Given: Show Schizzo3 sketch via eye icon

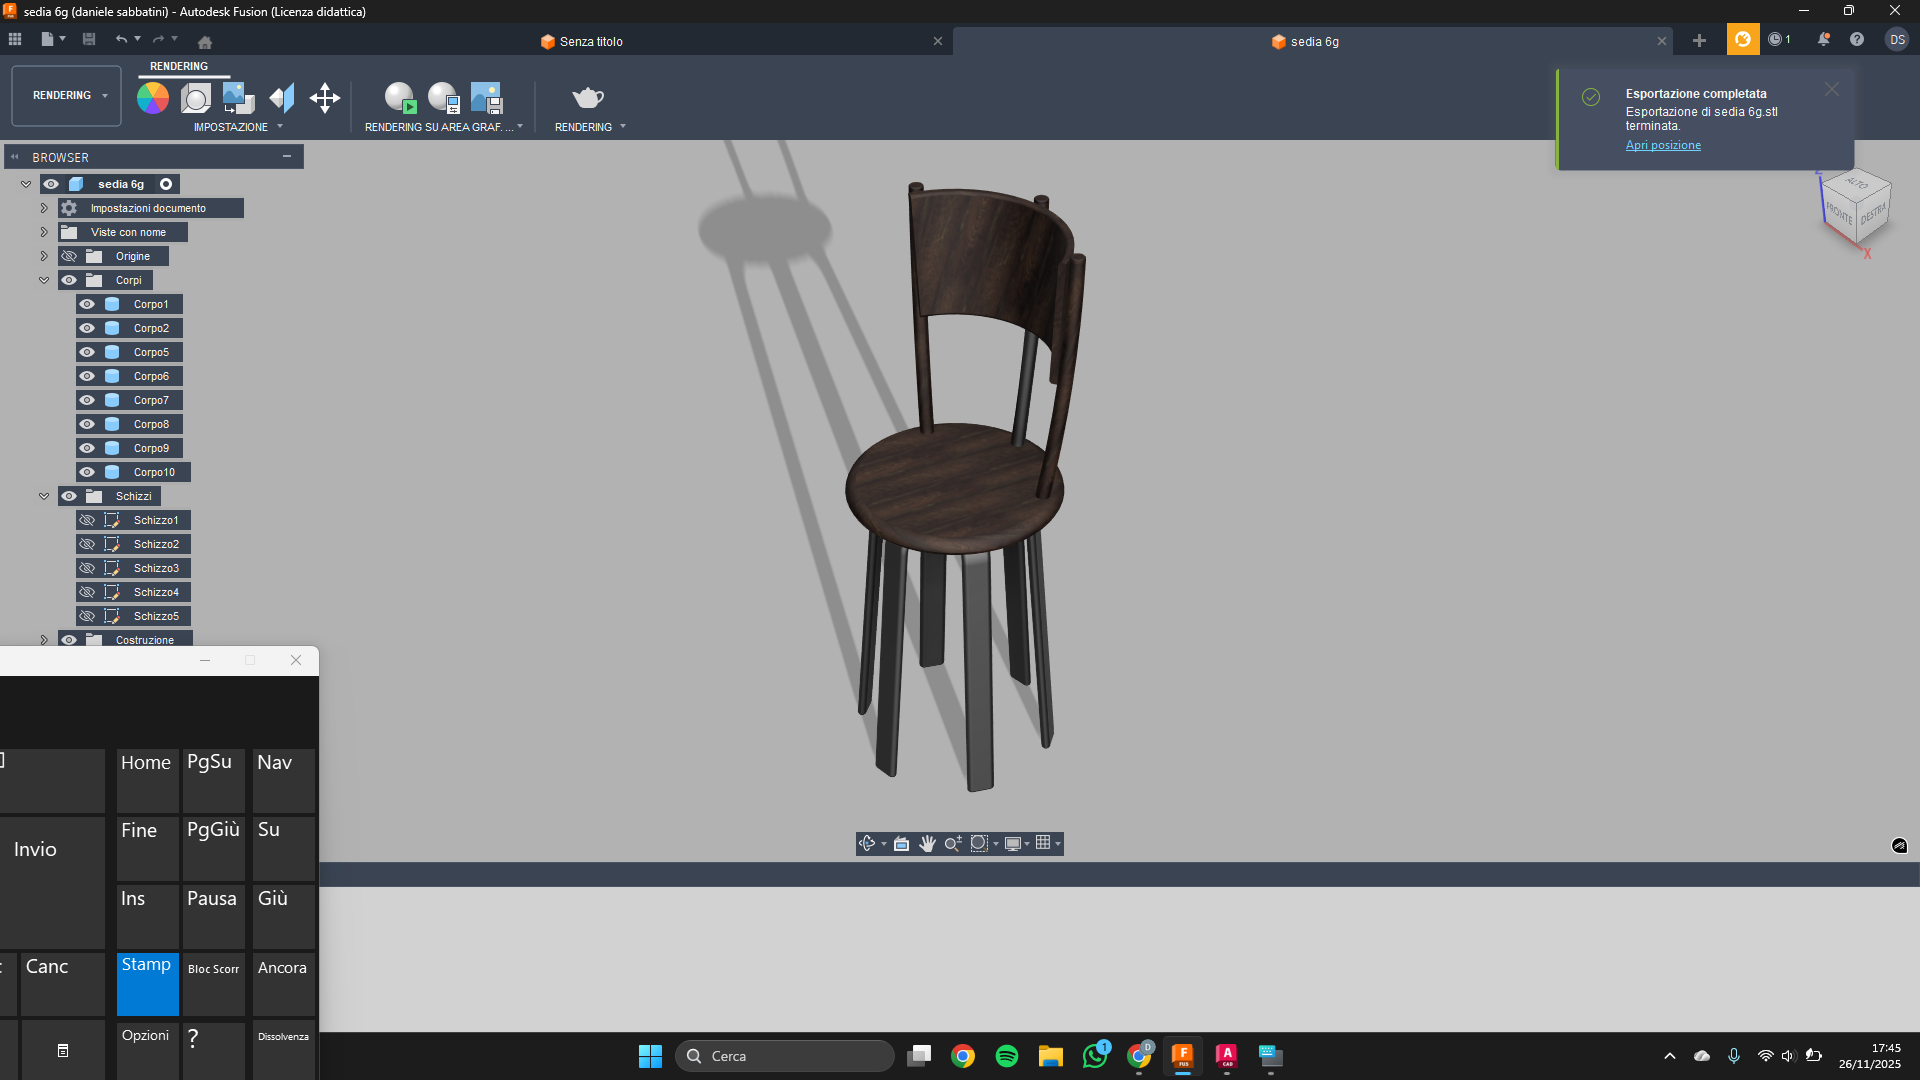Looking at the screenshot, I should [88, 568].
